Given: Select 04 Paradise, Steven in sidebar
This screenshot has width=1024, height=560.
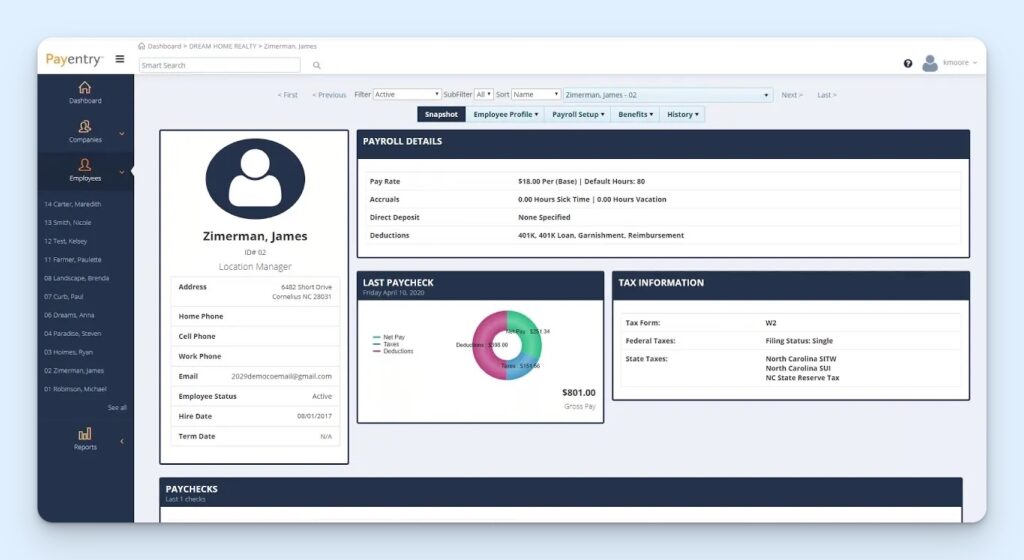Looking at the screenshot, I should coord(72,334).
